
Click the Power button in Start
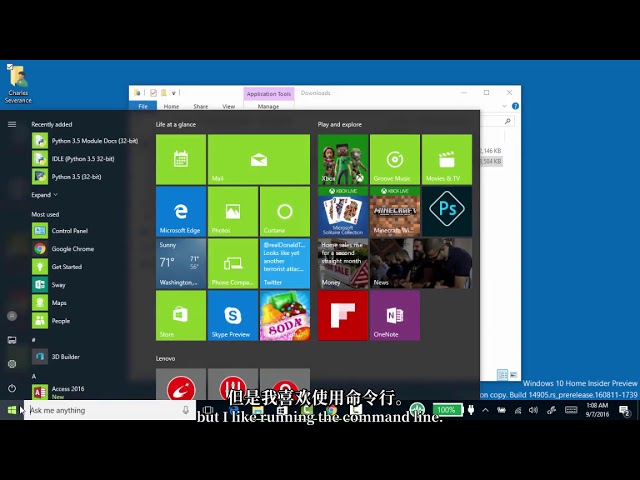pos(12,388)
